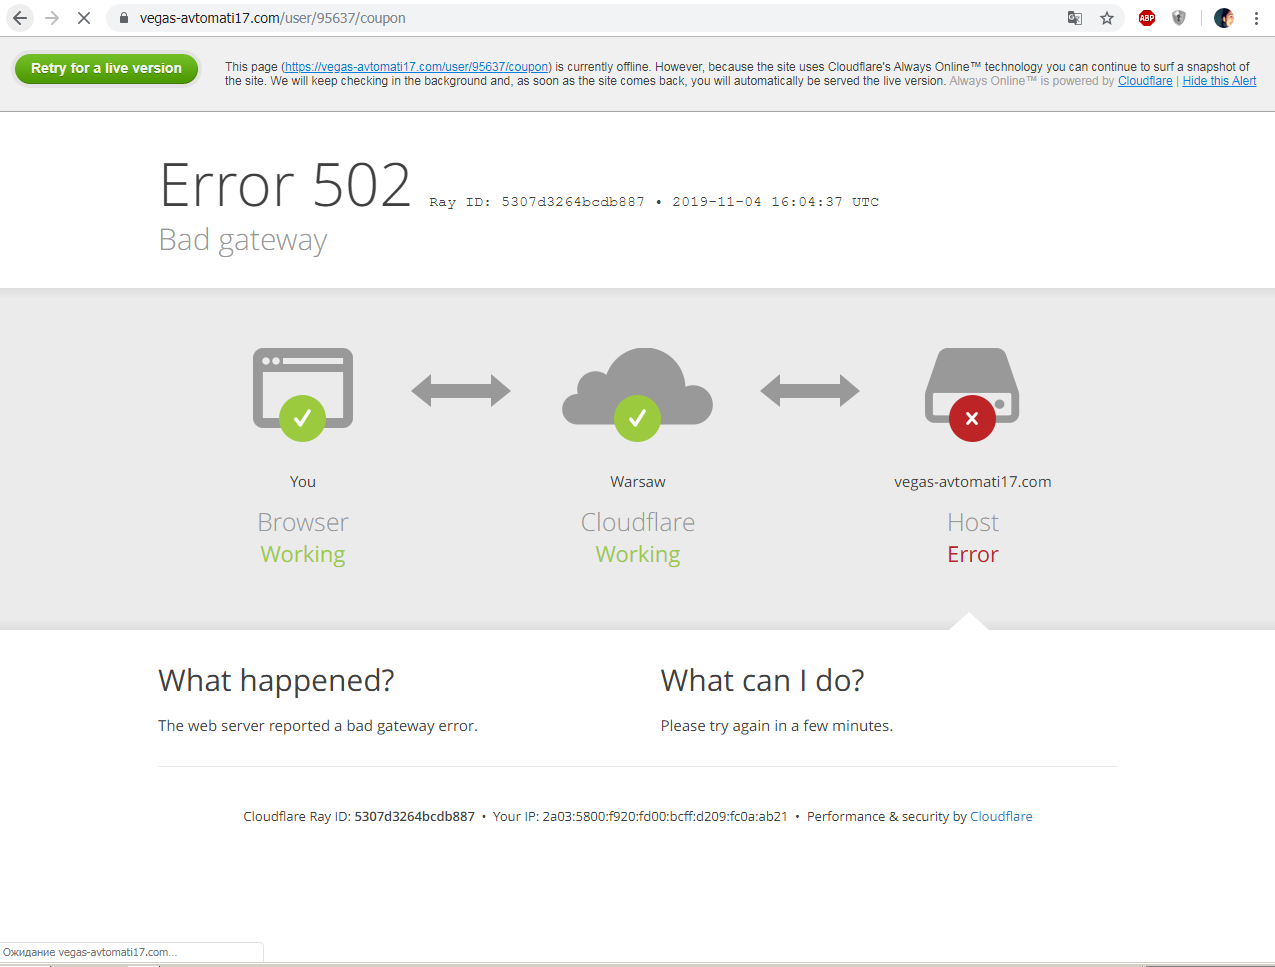
Task: Click the browser back arrow
Action: 20,18
